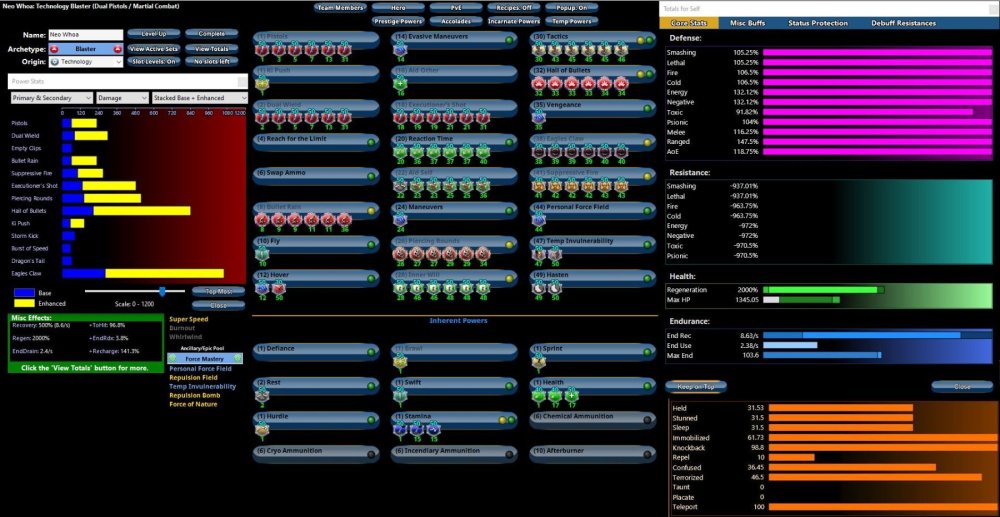Click the enhancement slot under Vengeance
Viewport: 1000px width, 517px height.
click(538, 118)
